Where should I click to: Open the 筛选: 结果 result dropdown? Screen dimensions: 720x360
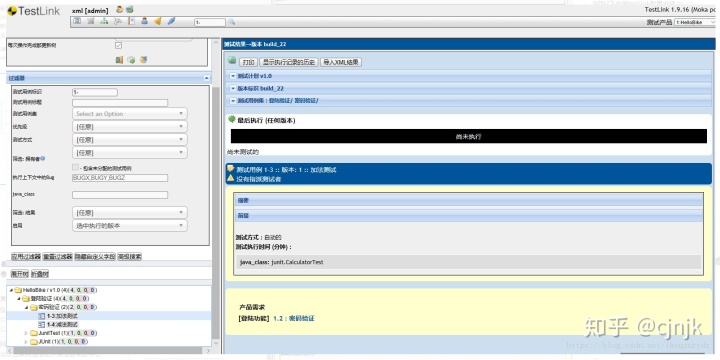click(129, 213)
